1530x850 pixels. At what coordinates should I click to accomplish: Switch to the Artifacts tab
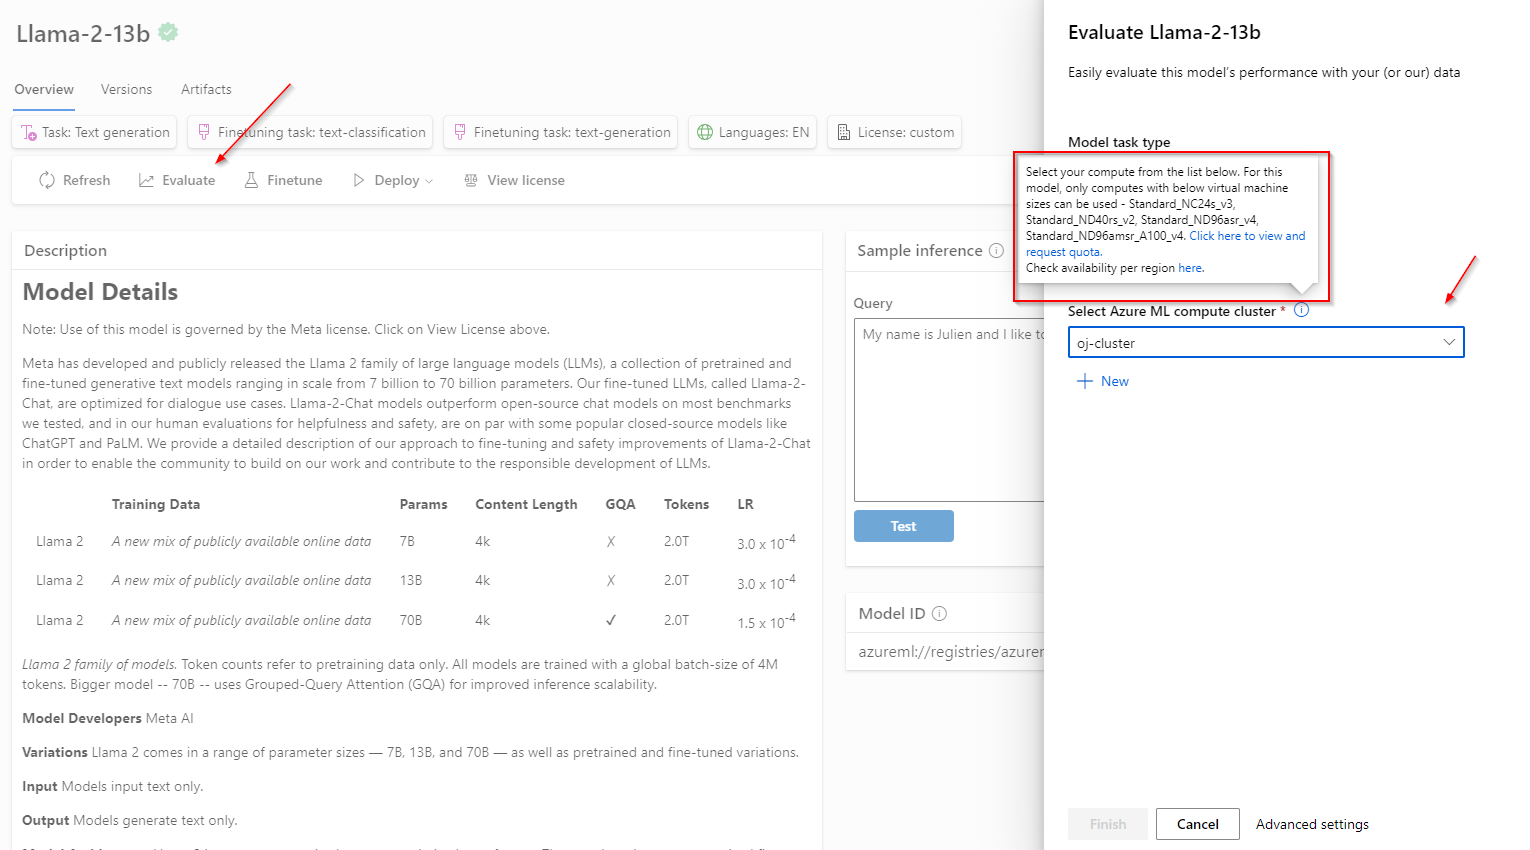206,89
